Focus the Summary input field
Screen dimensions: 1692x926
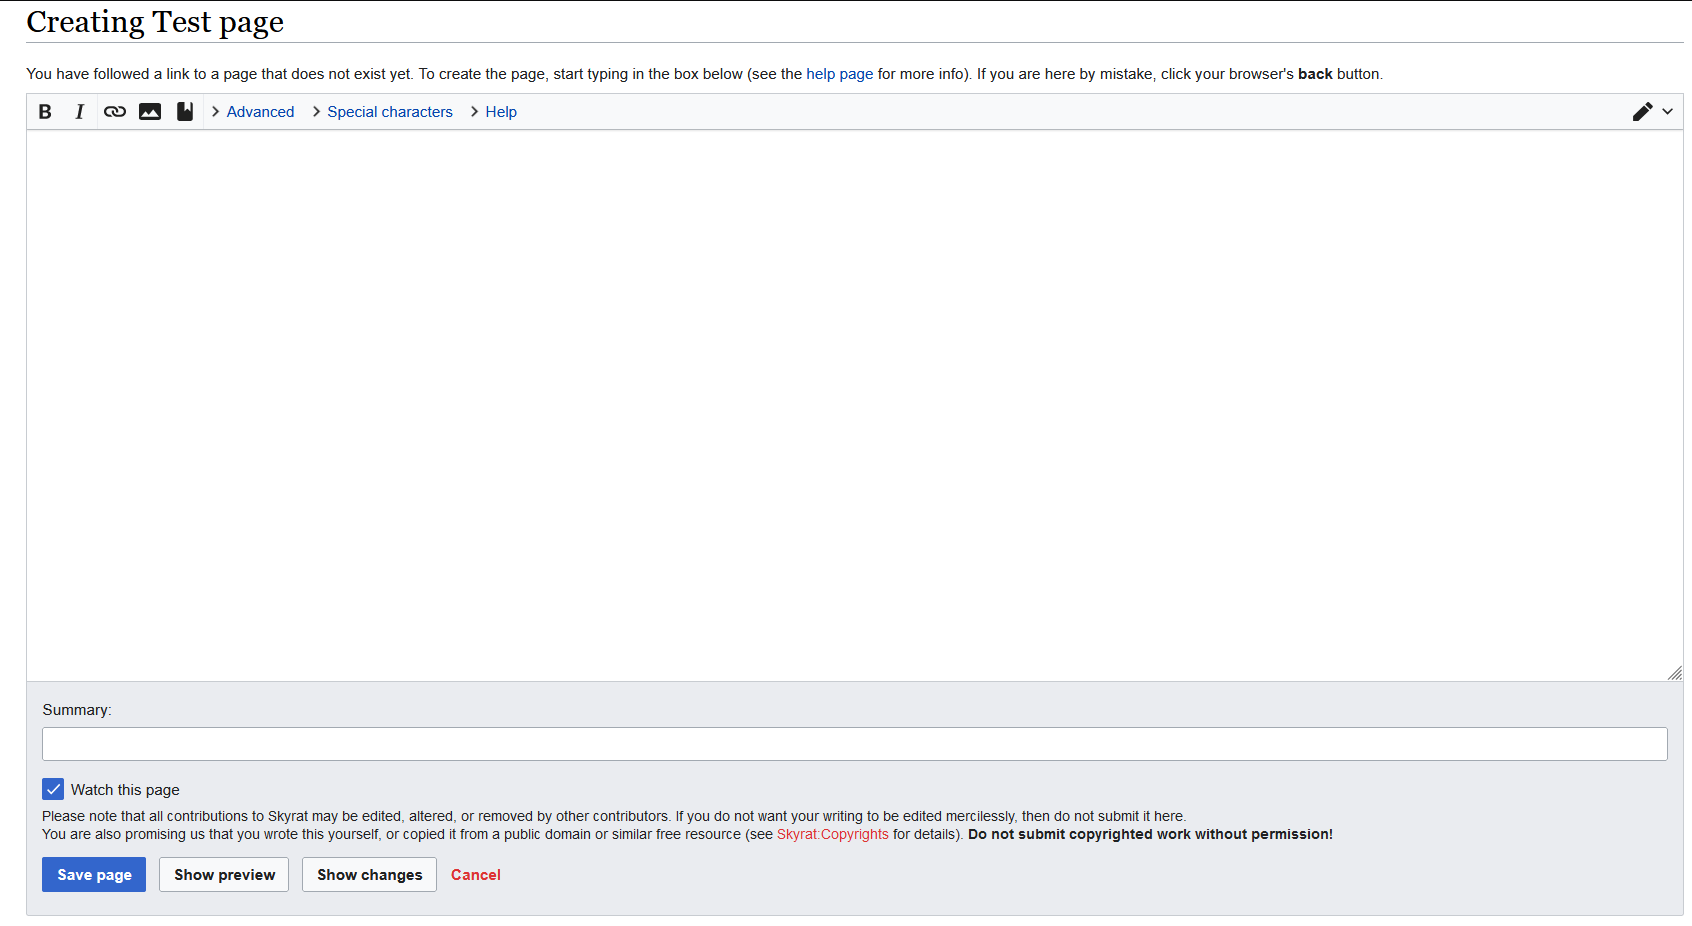[854, 744]
